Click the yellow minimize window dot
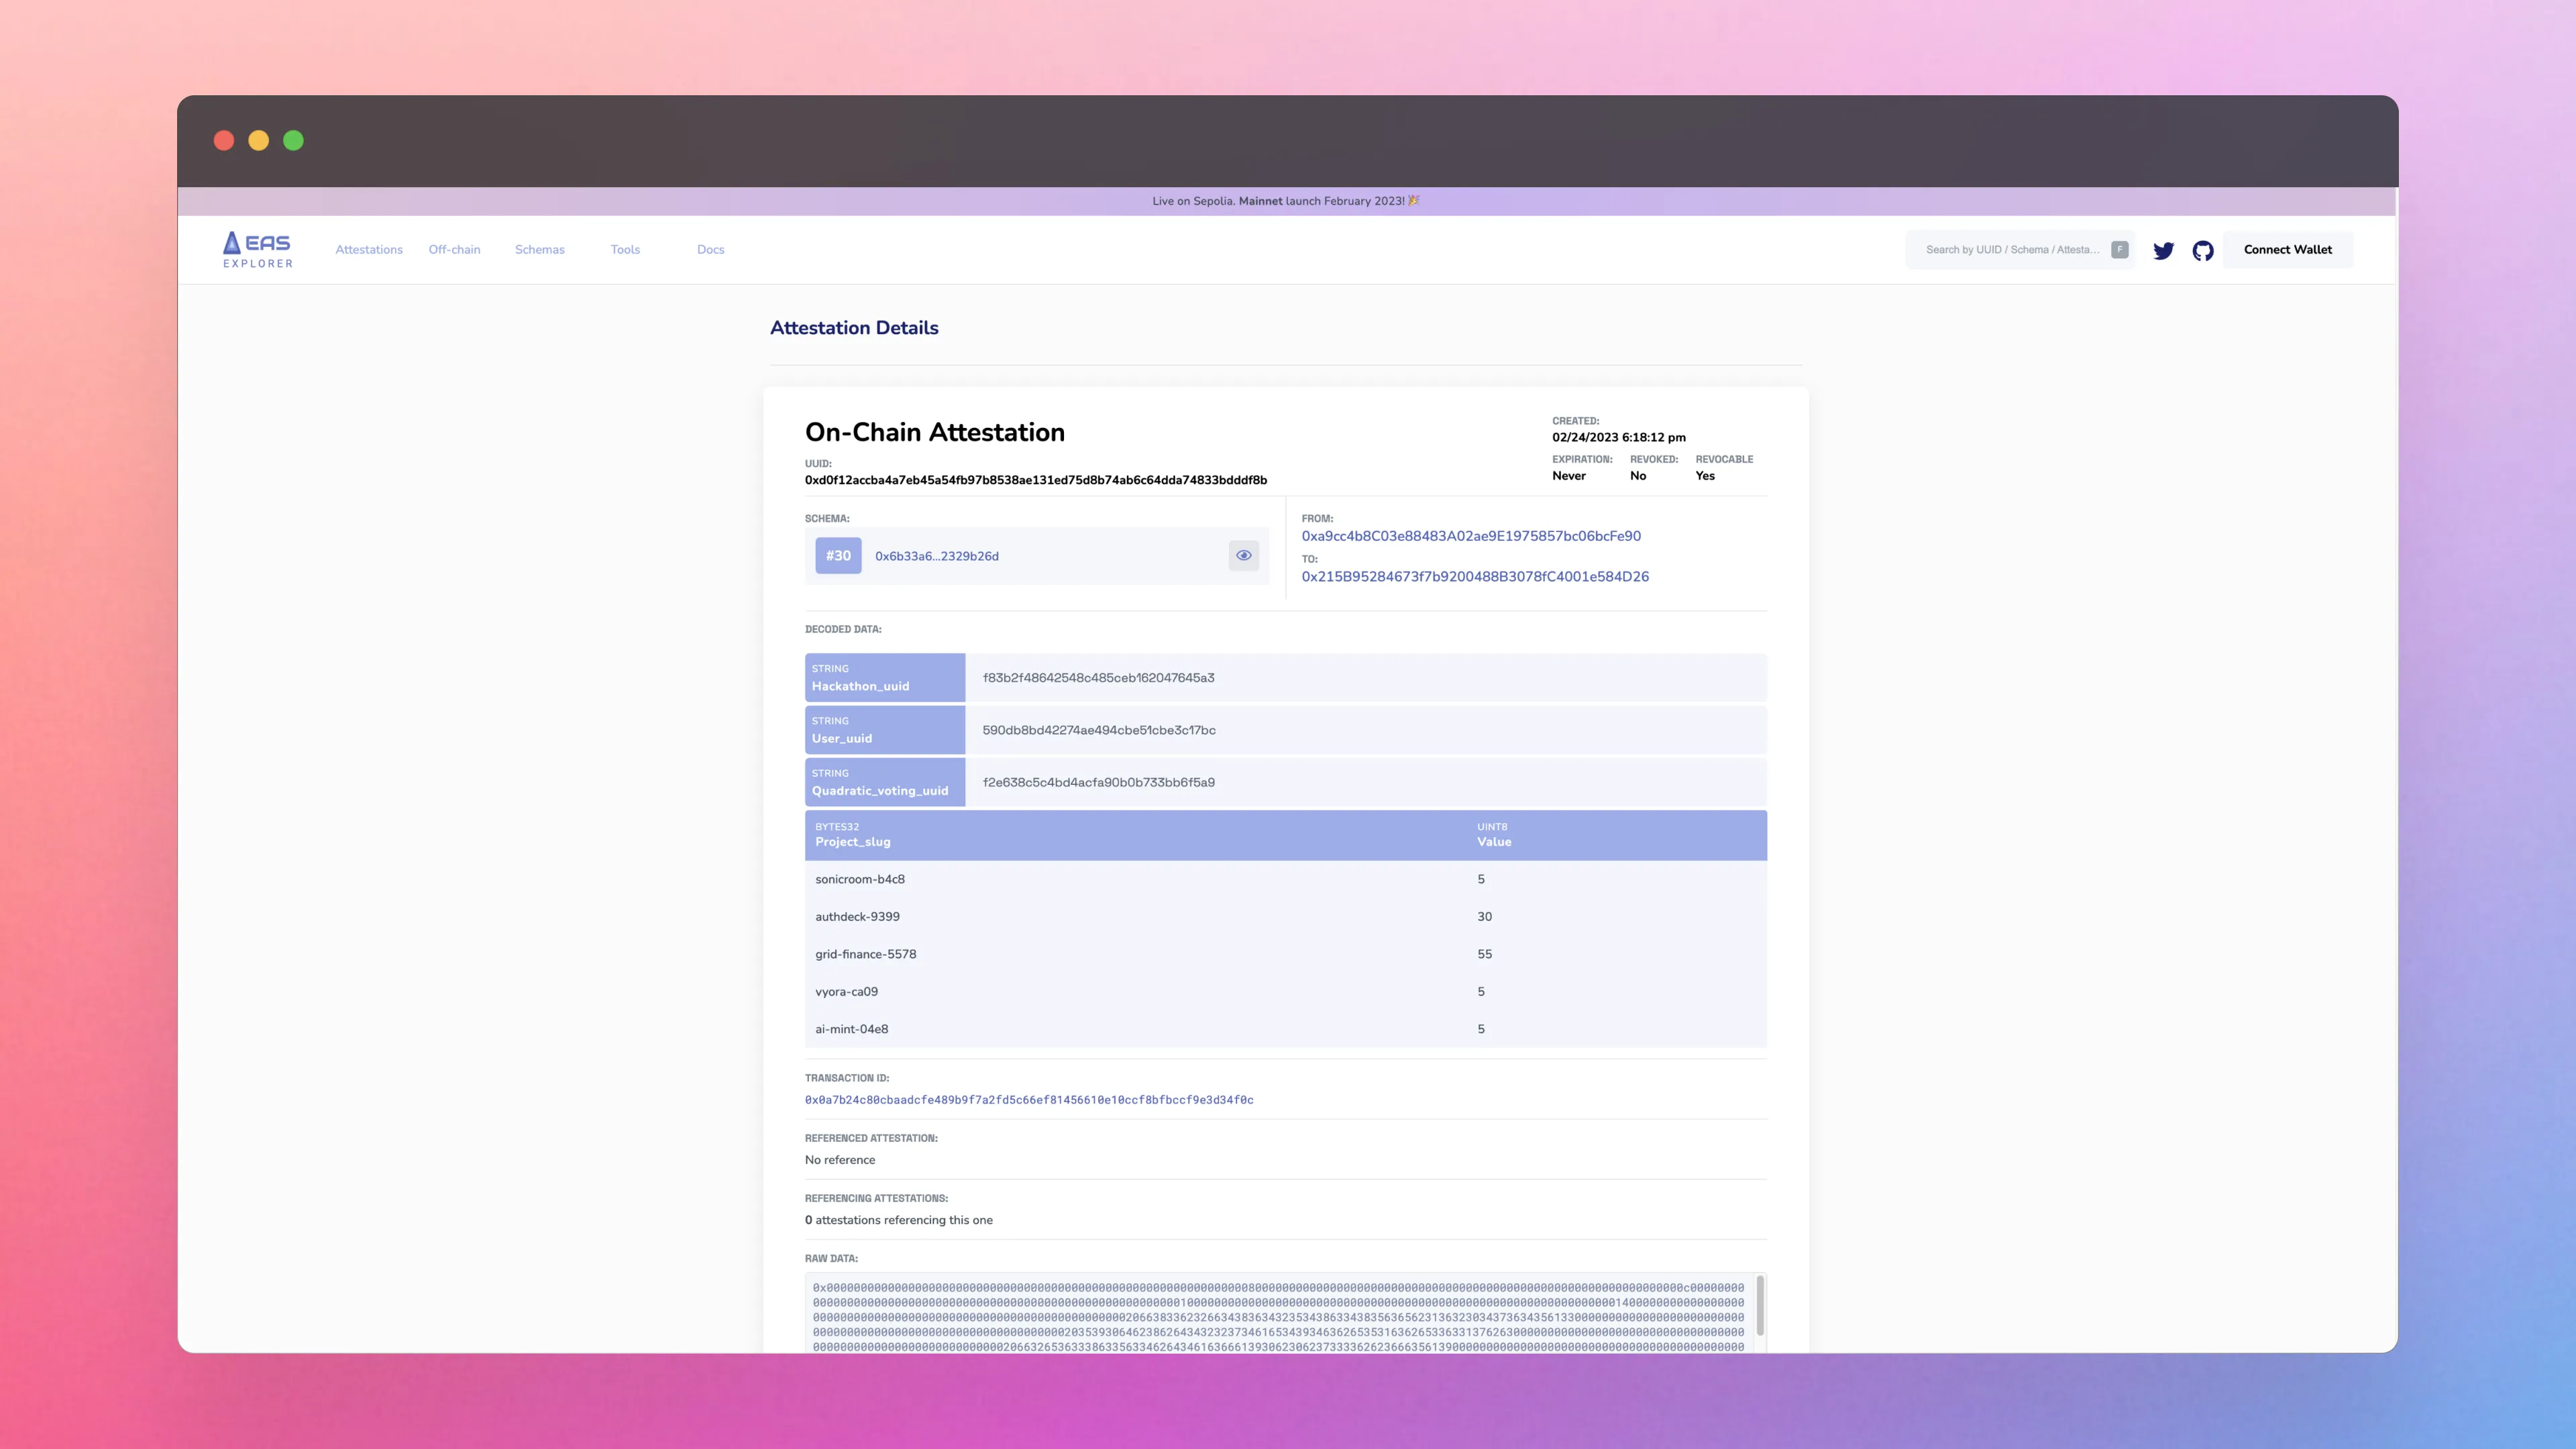 tap(259, 141)
